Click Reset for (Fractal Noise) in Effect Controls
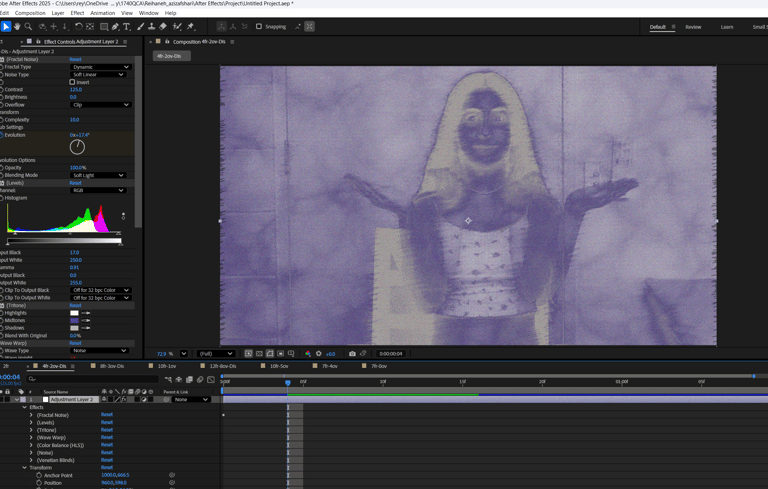Image resolution: width=768 pixels, height=489 pixels. (x=75, y=59)
